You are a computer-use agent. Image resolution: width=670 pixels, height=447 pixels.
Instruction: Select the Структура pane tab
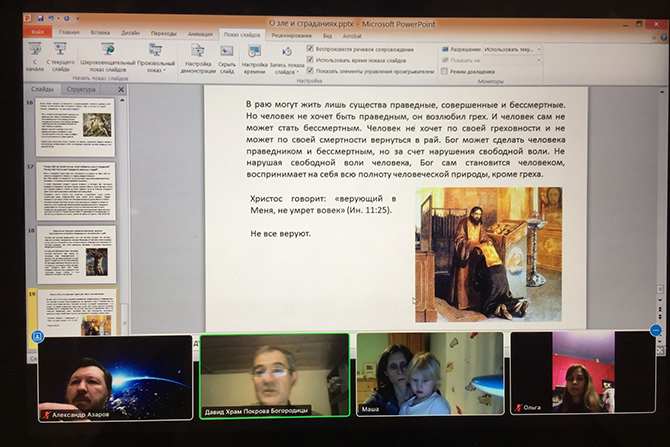coord(81,89)
